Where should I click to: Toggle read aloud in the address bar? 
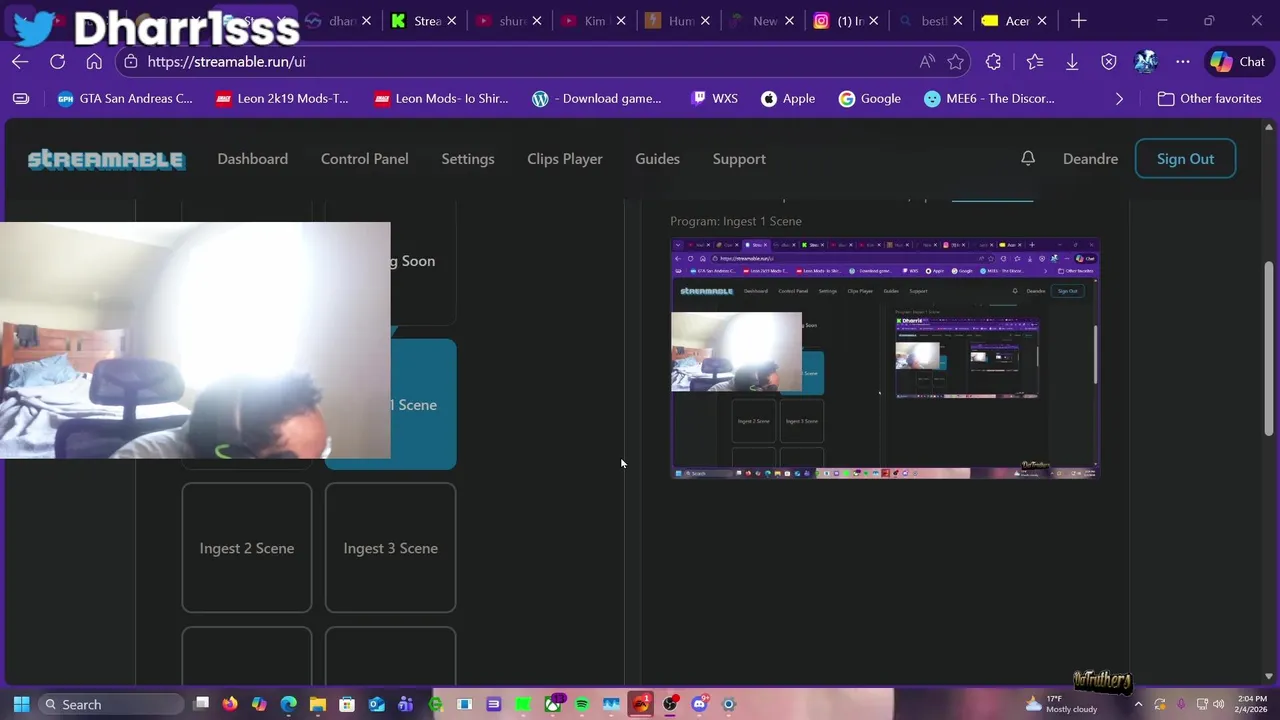(927, 62)
